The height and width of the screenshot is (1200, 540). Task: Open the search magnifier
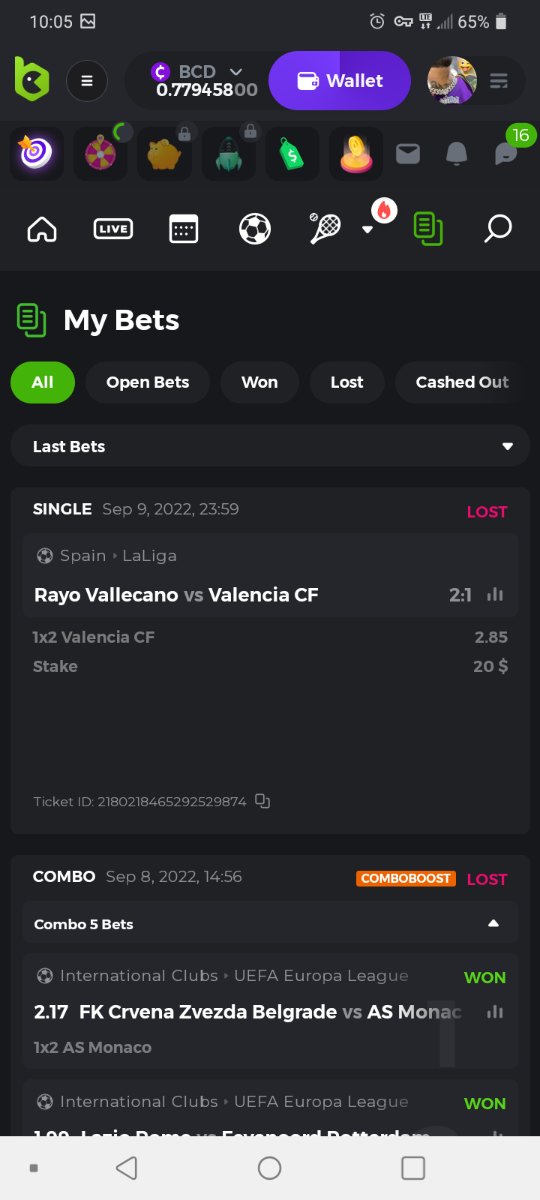[x=497, y=229]
